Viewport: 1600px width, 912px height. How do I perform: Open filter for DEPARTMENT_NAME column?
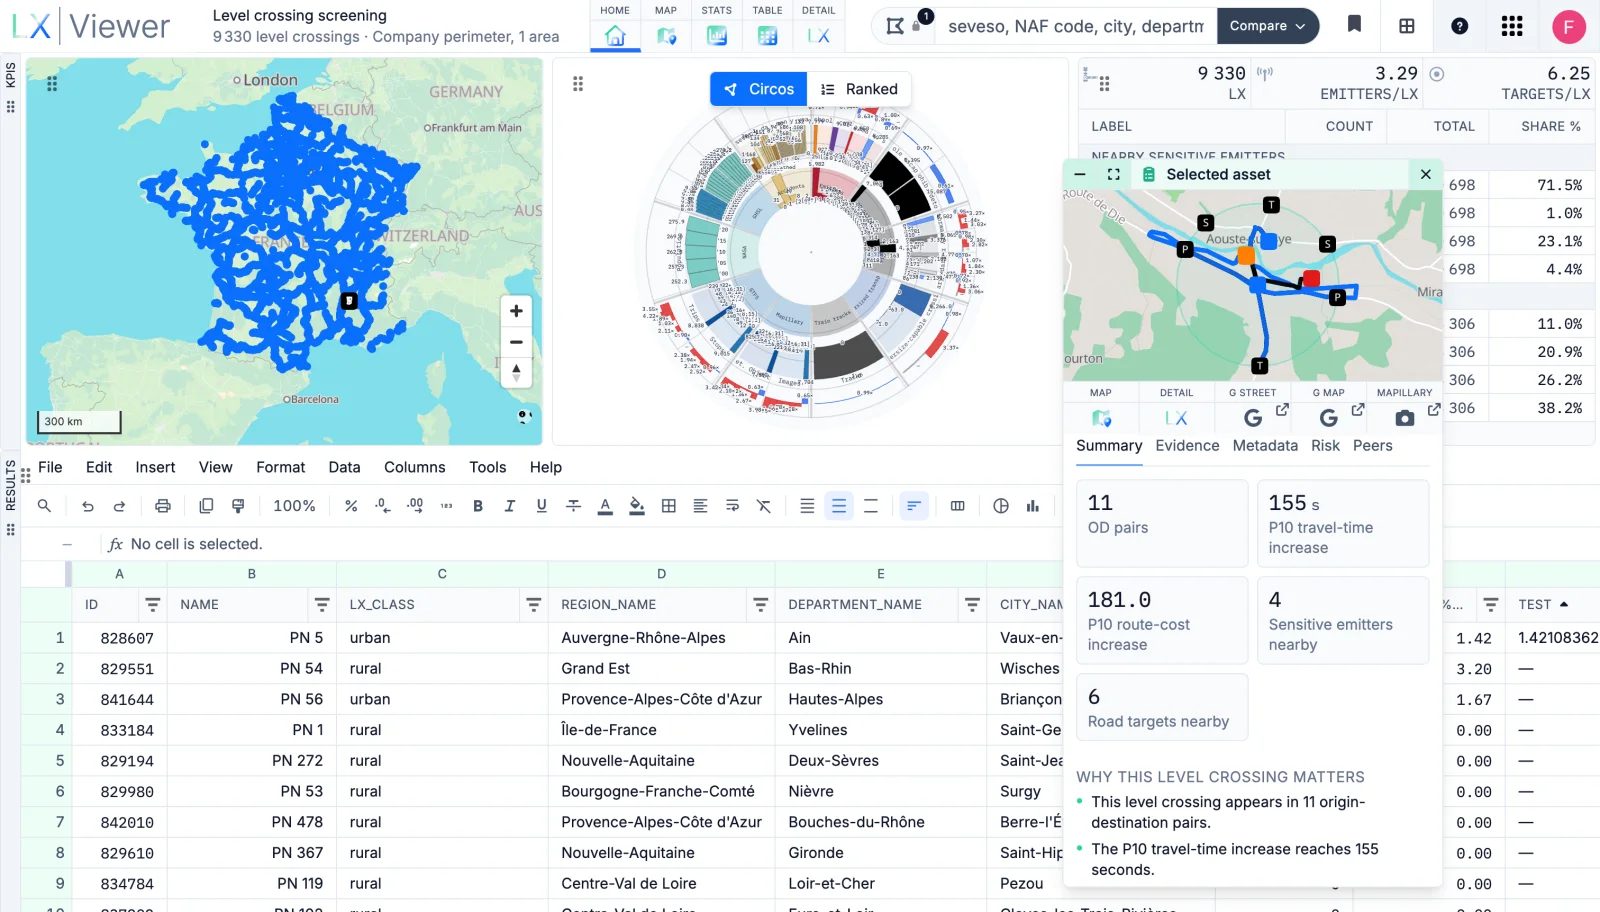972,605
